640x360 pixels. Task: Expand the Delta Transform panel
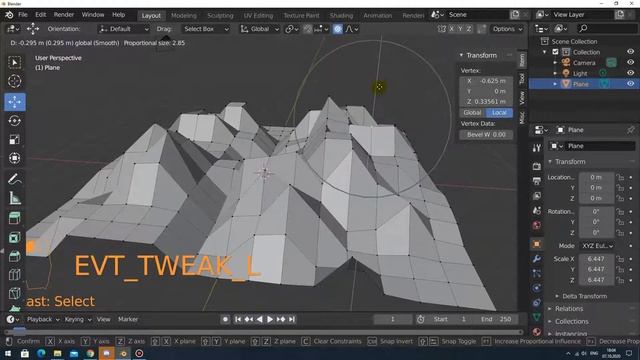(x=584, y=296)
